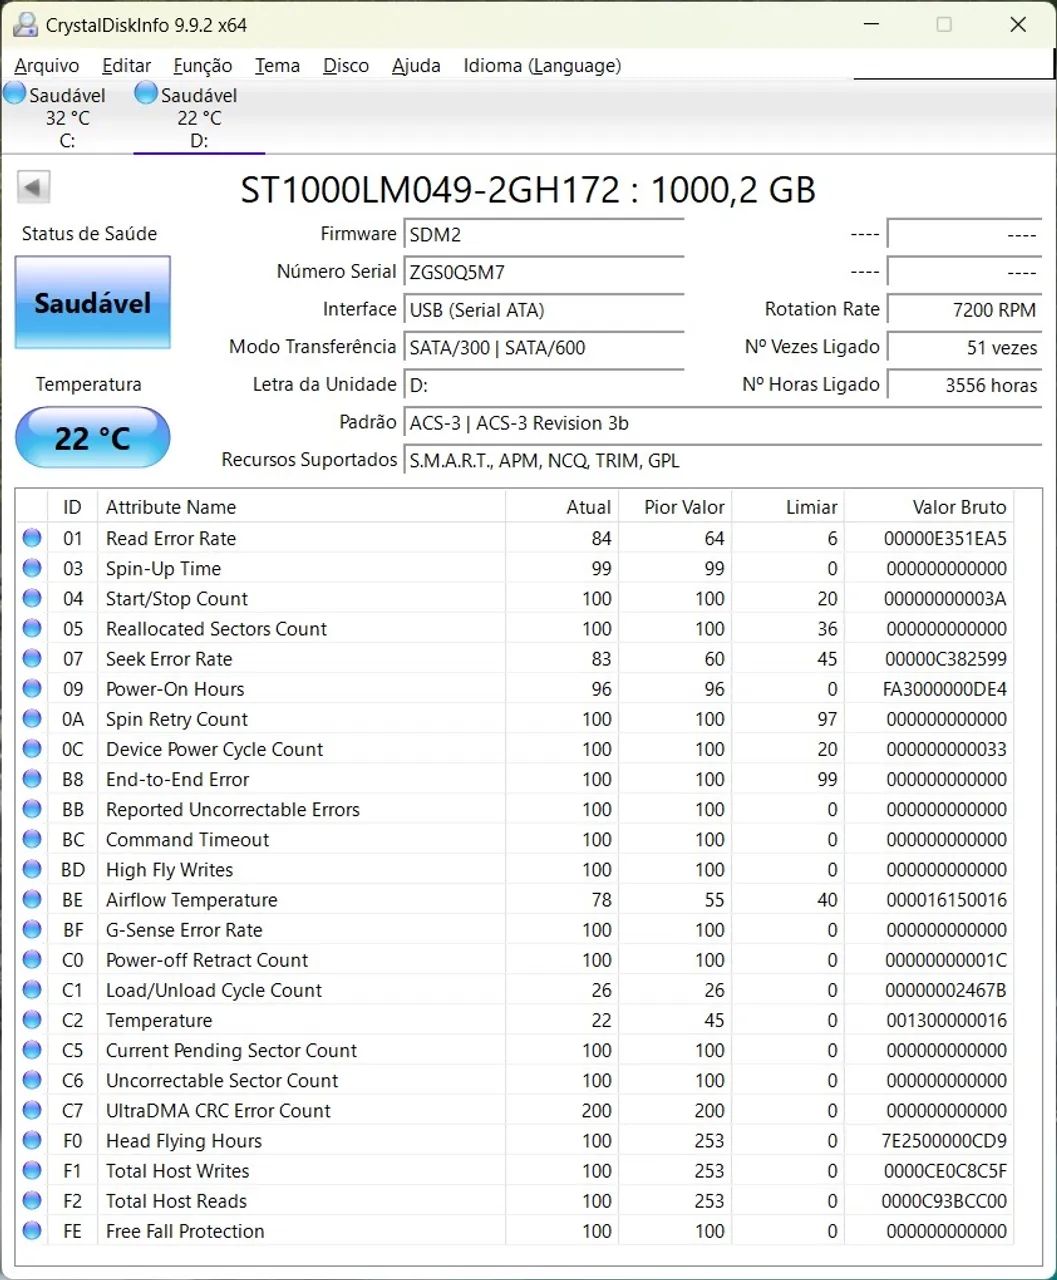Click the transfer mode field SATA/300 | SATA/600

(544, 348)
